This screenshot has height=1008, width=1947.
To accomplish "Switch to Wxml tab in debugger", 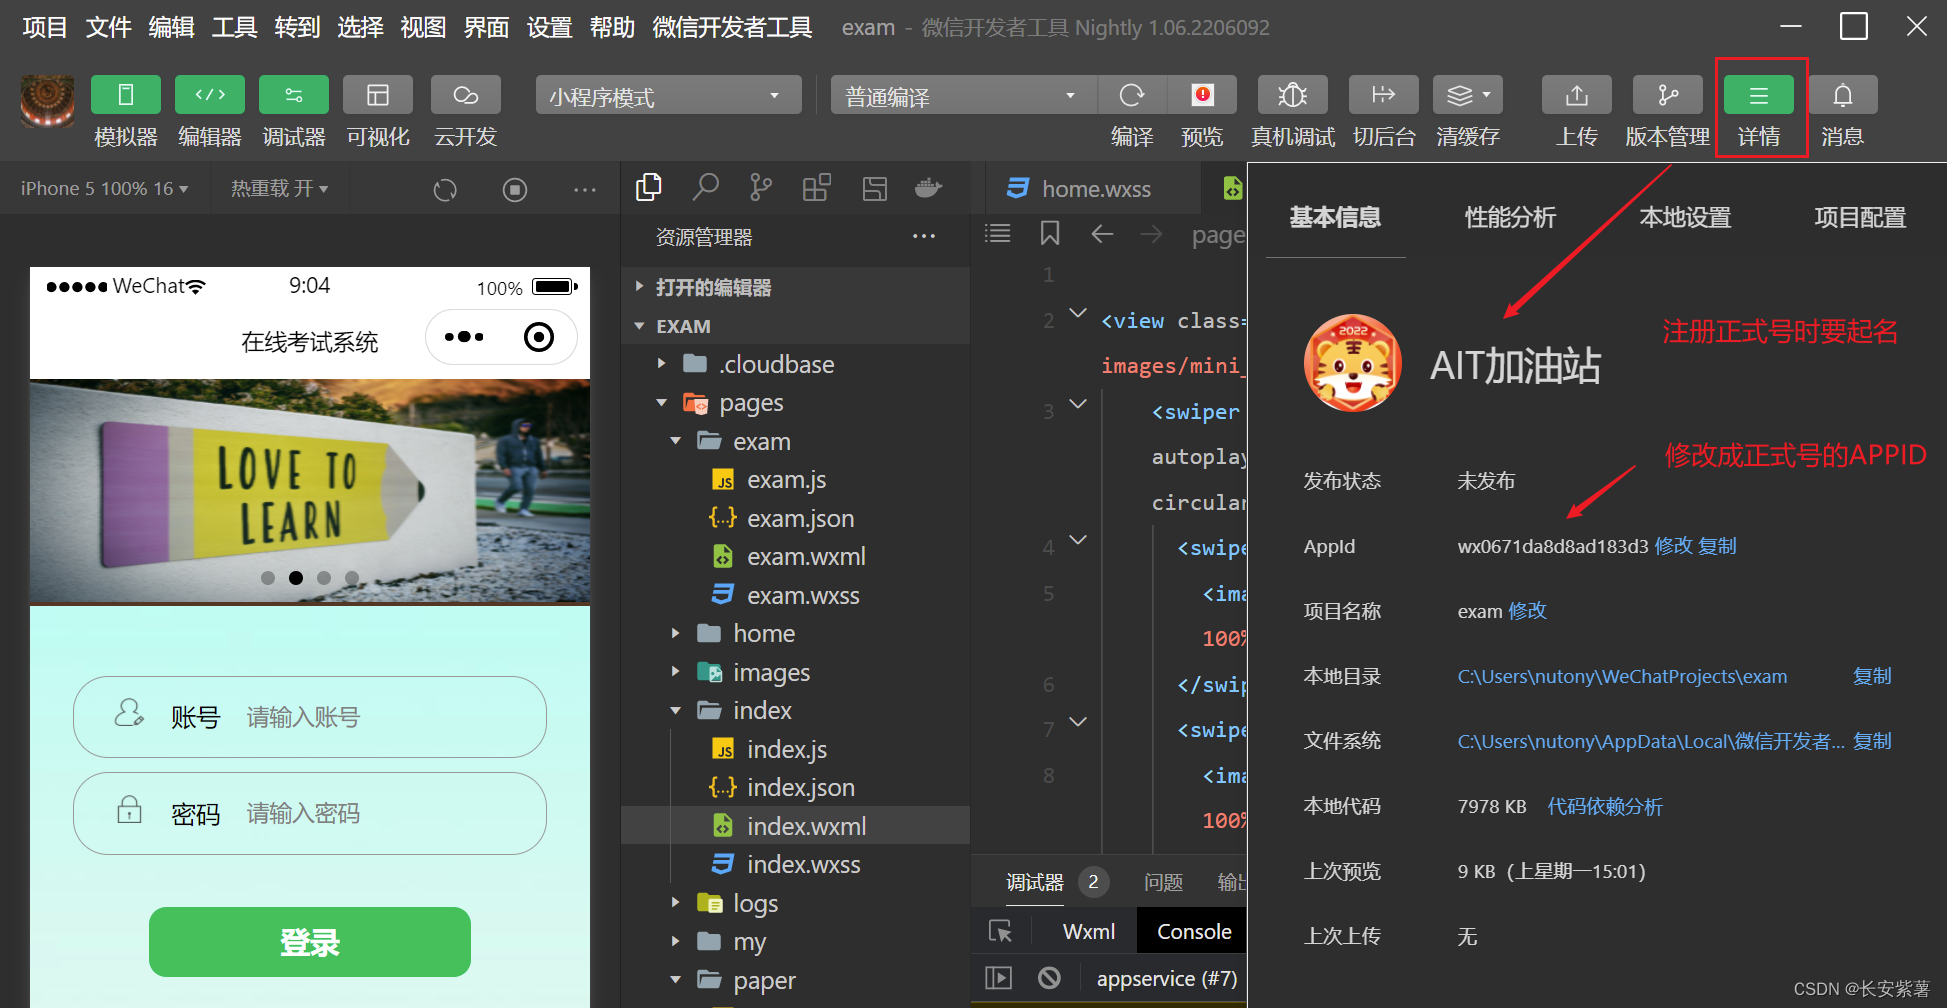I will pyautogui.click(x=1088, y=931).
